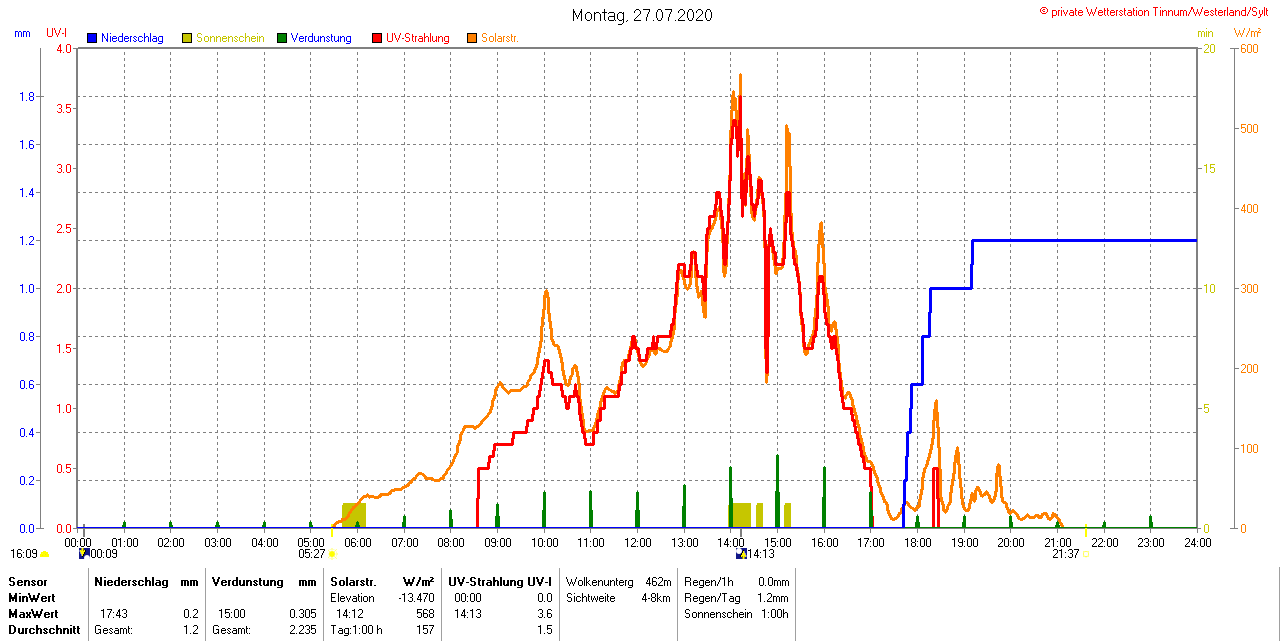Select the Solarstr. legend label

click(x=499, y=38)
